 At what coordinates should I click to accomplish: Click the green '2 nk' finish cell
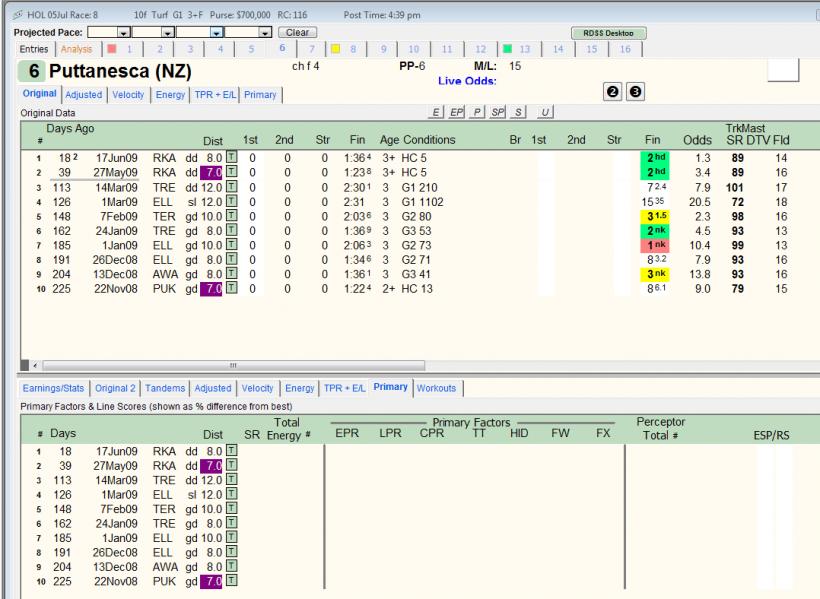click(x=655, y=231)
